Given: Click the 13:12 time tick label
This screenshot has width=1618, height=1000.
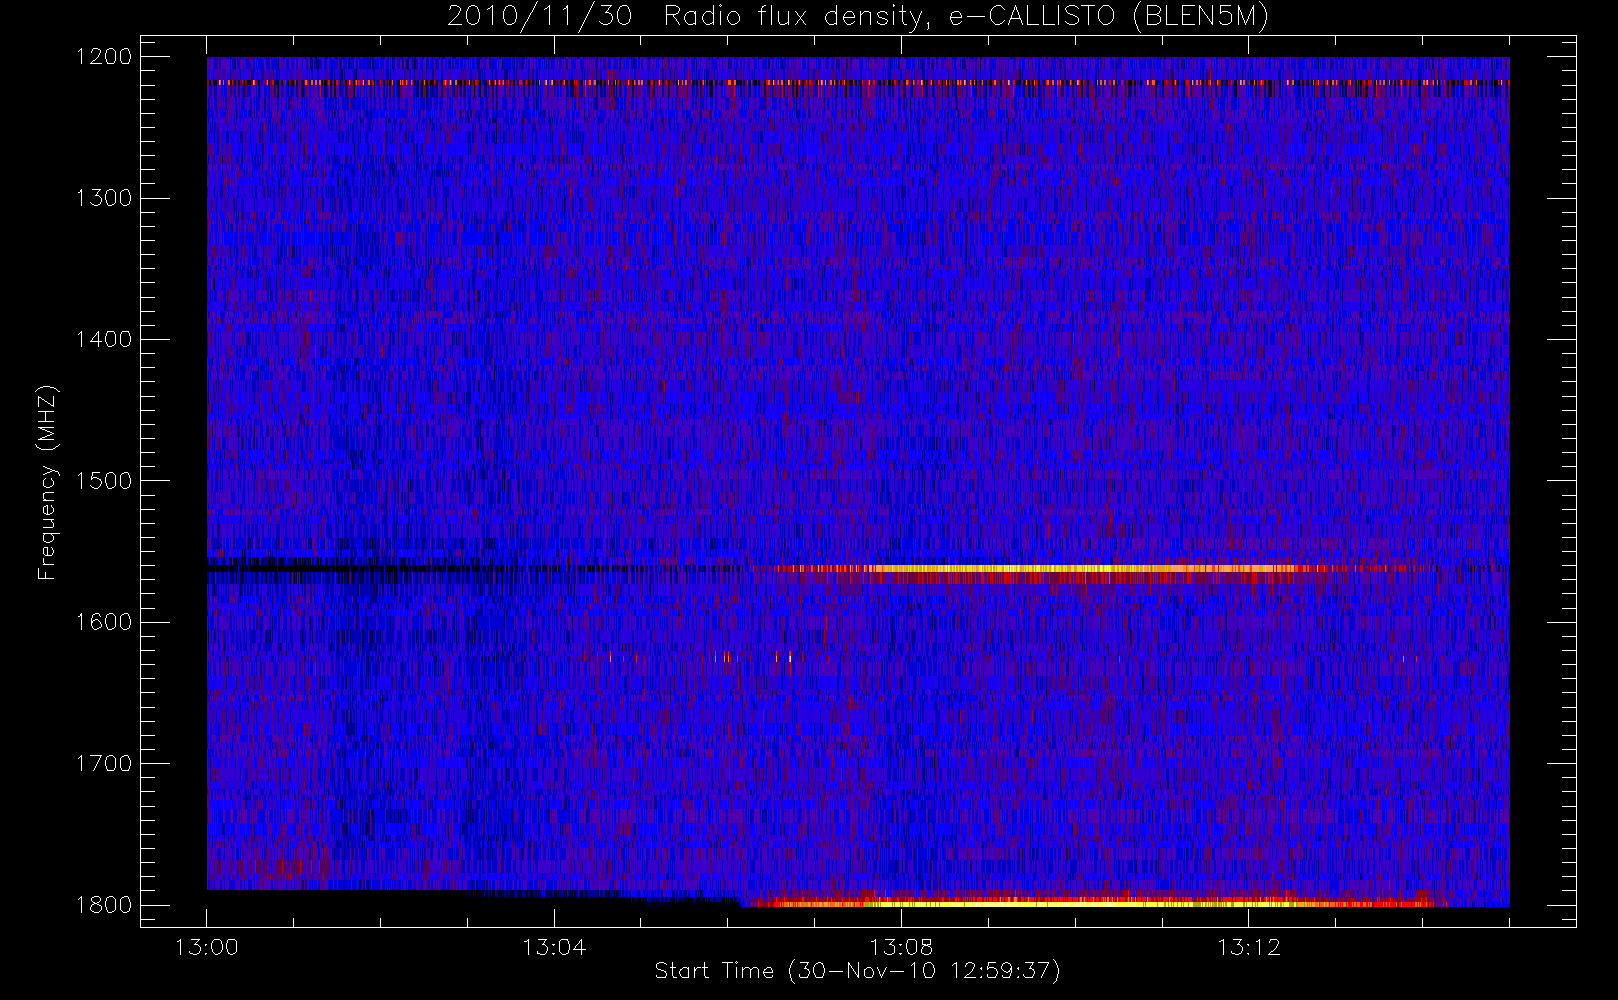Looking at the screenshot, I should (x=1248, y=947).
